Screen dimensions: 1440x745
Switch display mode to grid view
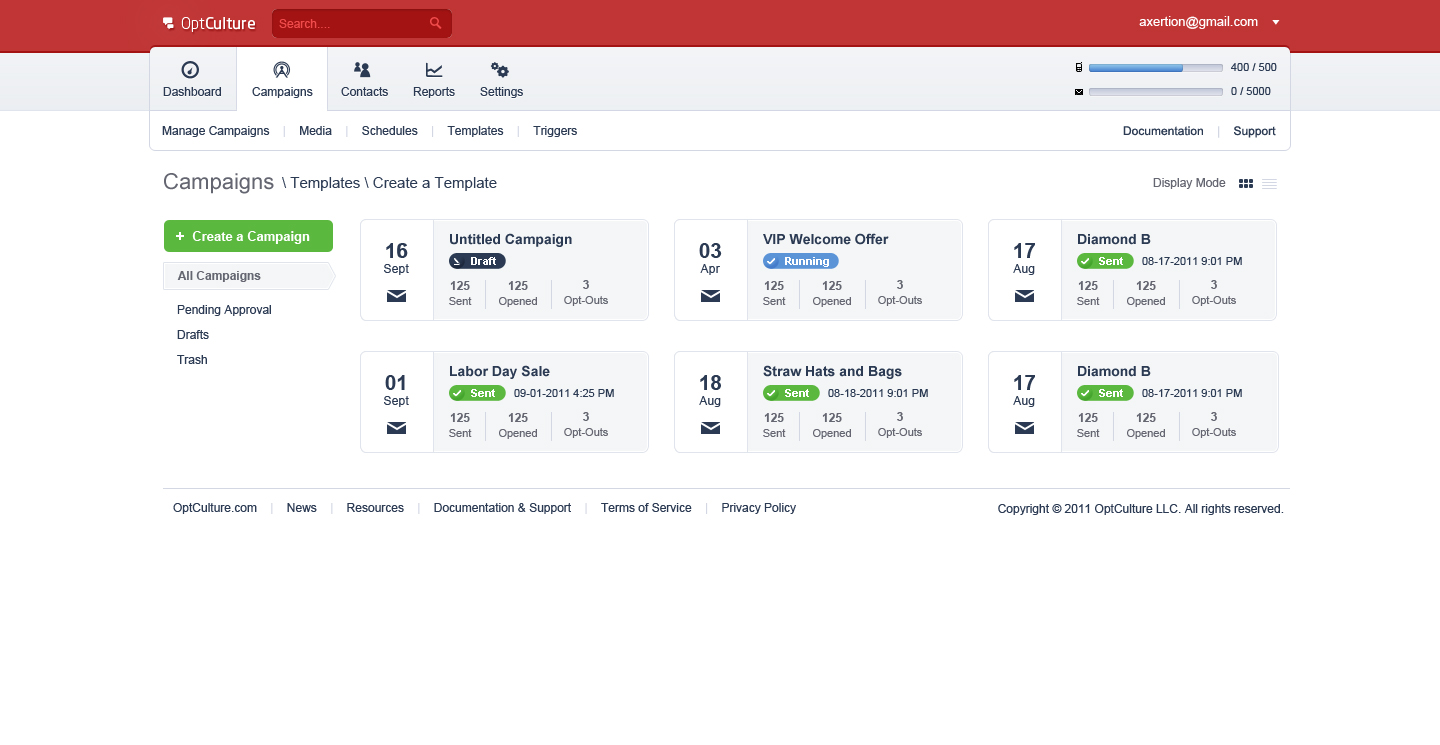(x=1246, y=184)
